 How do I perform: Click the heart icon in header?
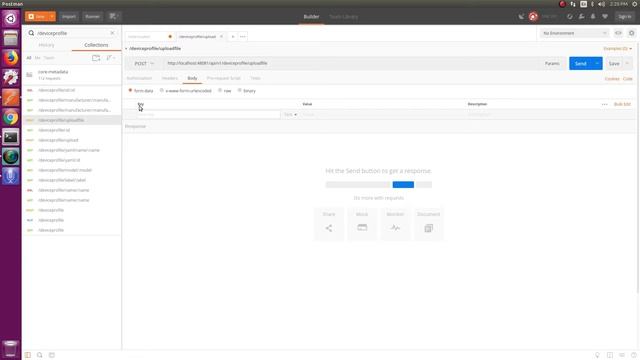point(605,16)
